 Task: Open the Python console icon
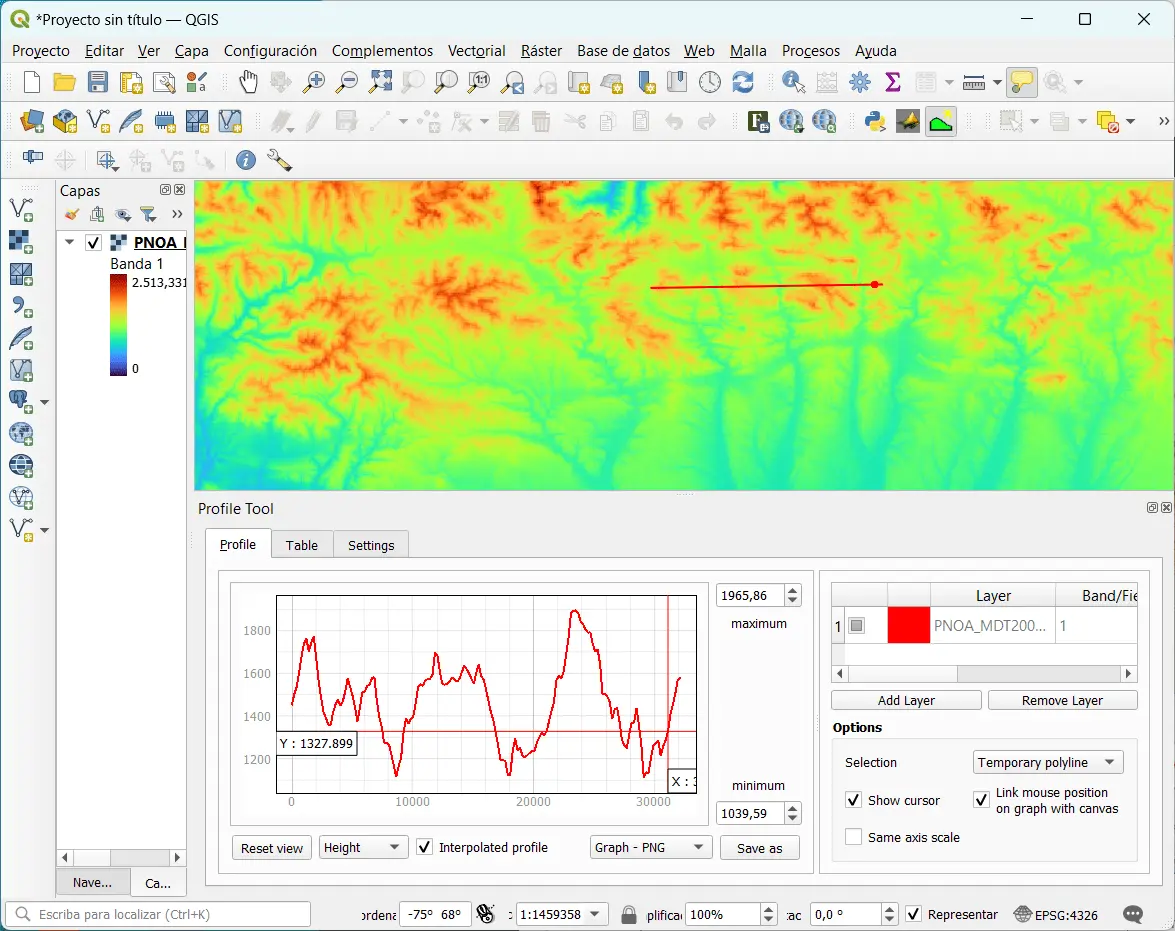[875, 121]
